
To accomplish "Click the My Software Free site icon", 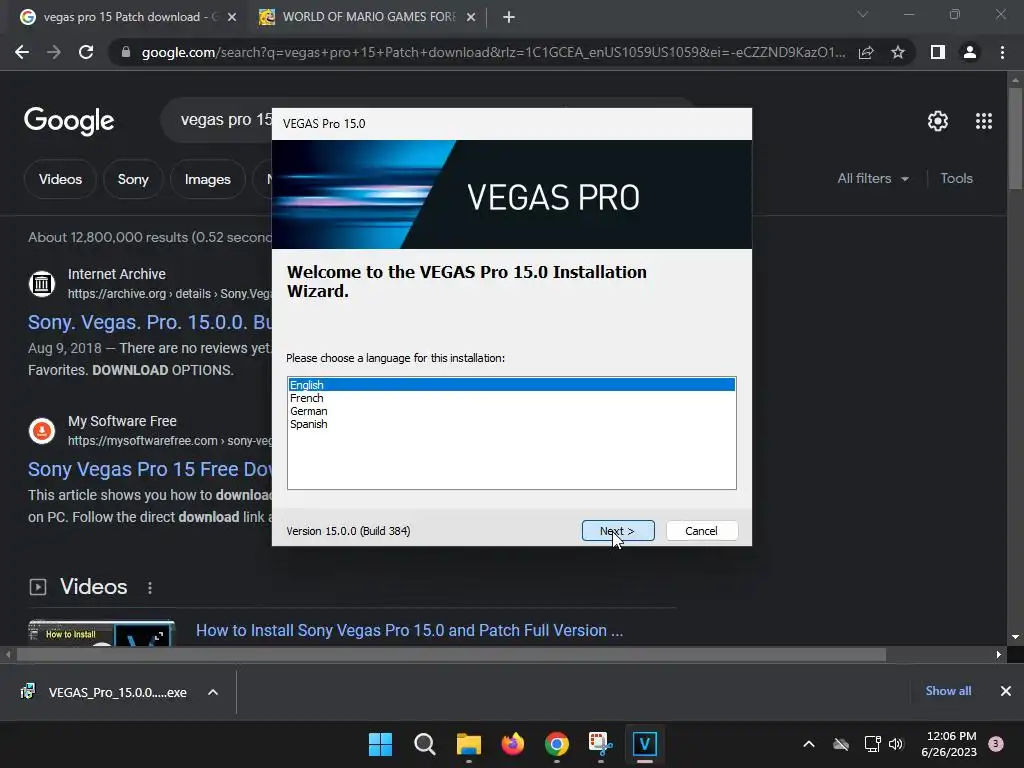I will tap(42, 430).
